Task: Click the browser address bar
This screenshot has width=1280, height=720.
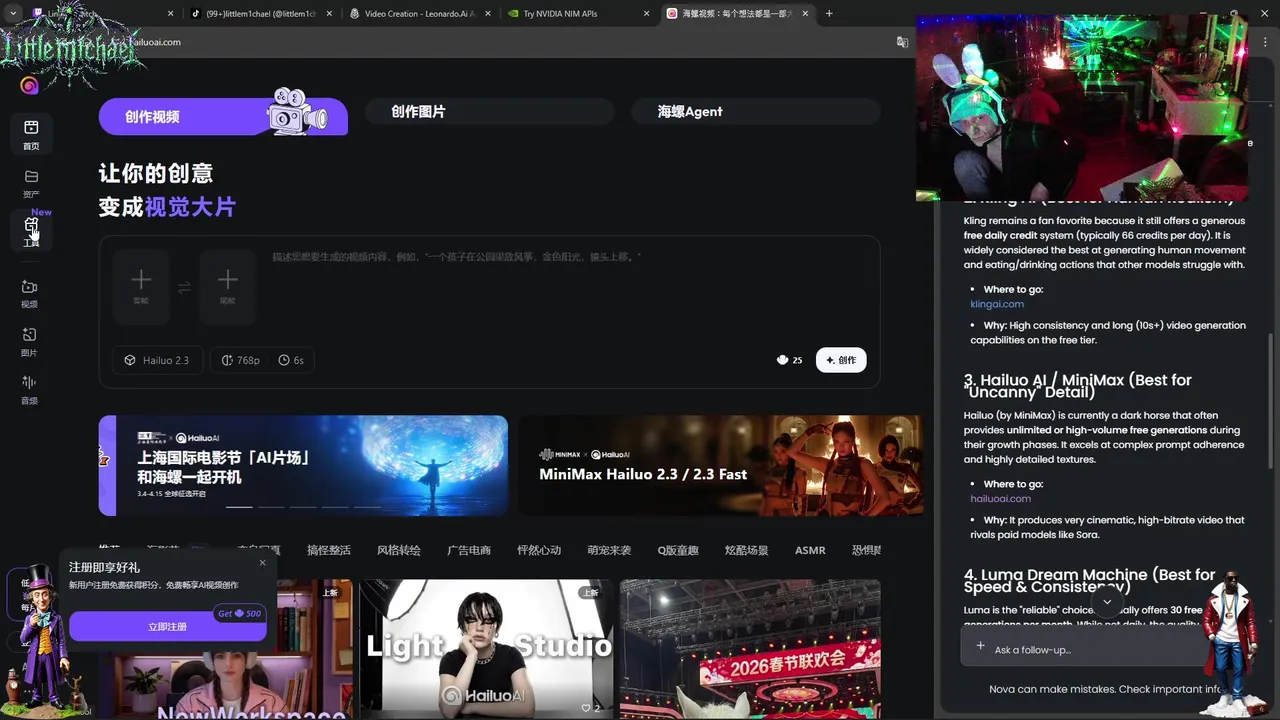Action: pos(500,42)
